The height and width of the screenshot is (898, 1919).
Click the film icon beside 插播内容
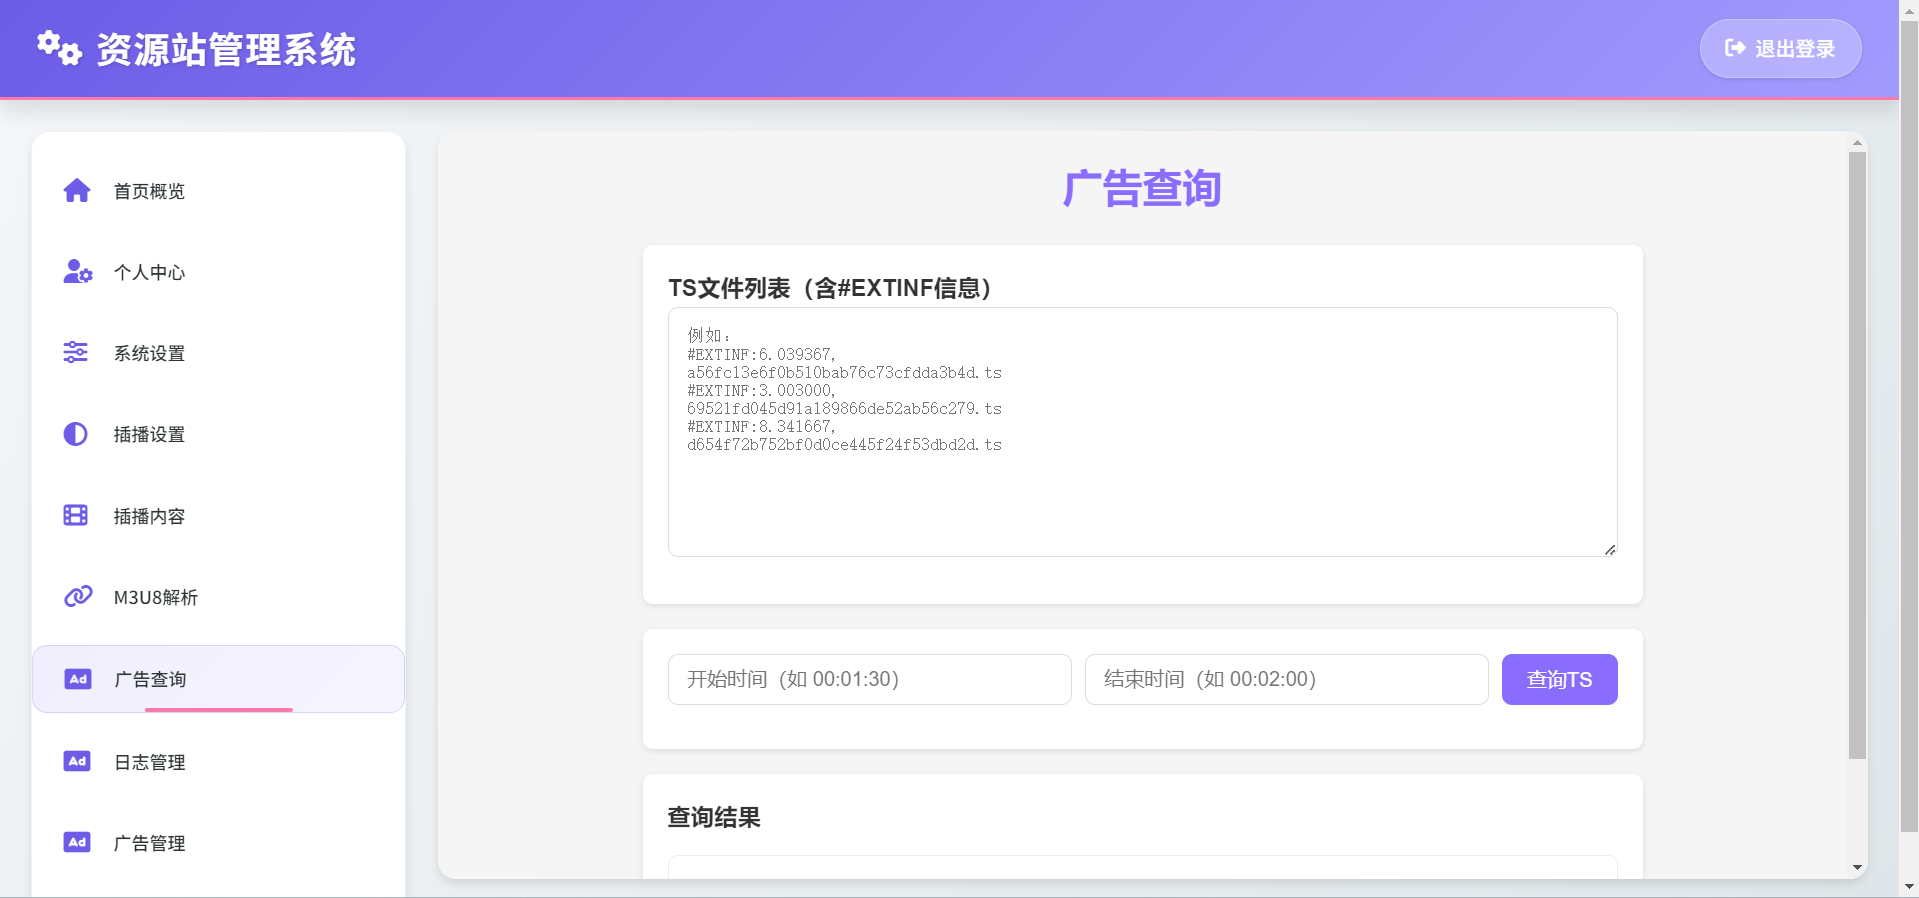tap(76, 515)
